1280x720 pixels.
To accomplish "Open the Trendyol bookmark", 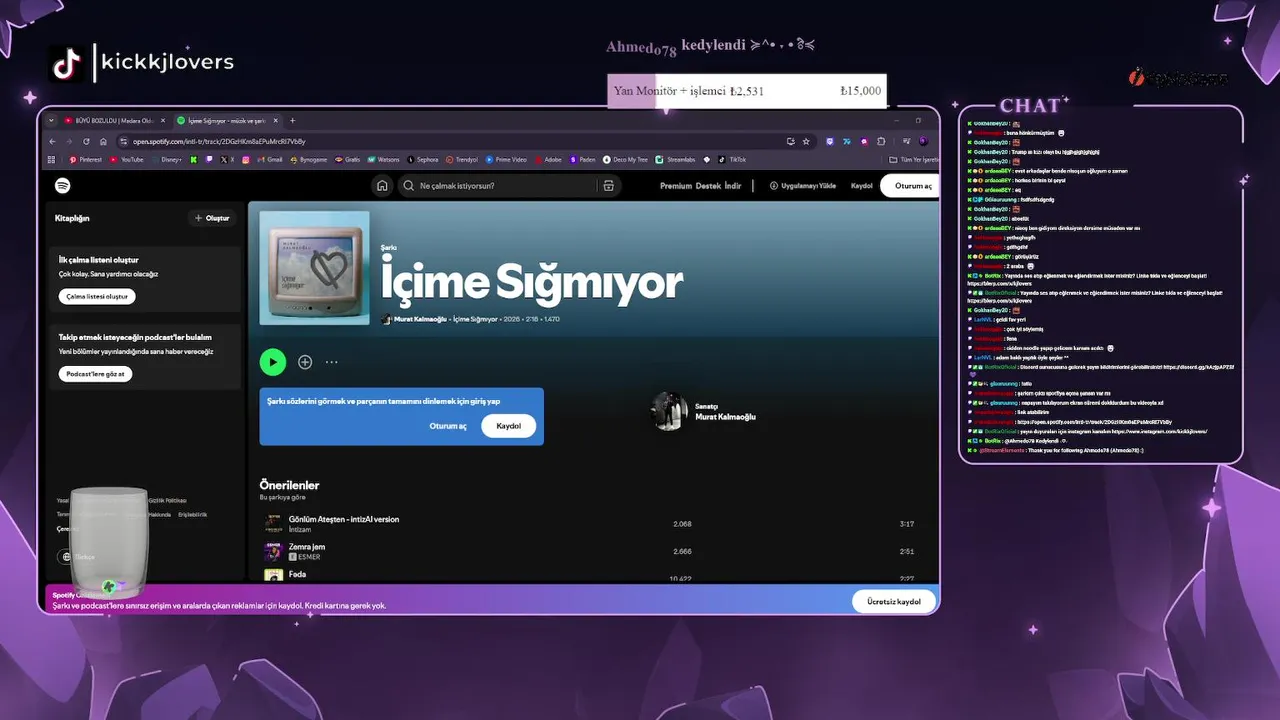I will (x=462, y=159).
